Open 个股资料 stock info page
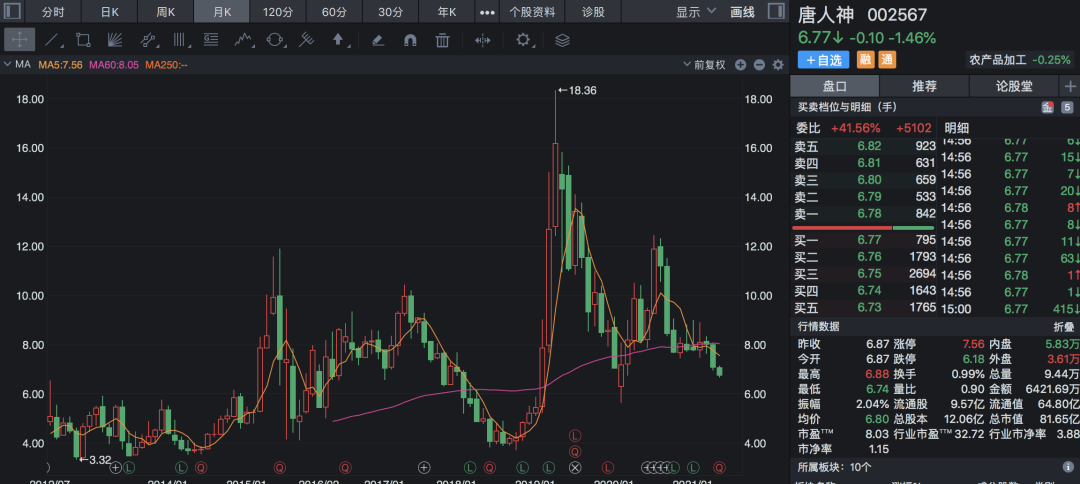1080x484 pixels. pyautogui.click(x=532, y=12)
